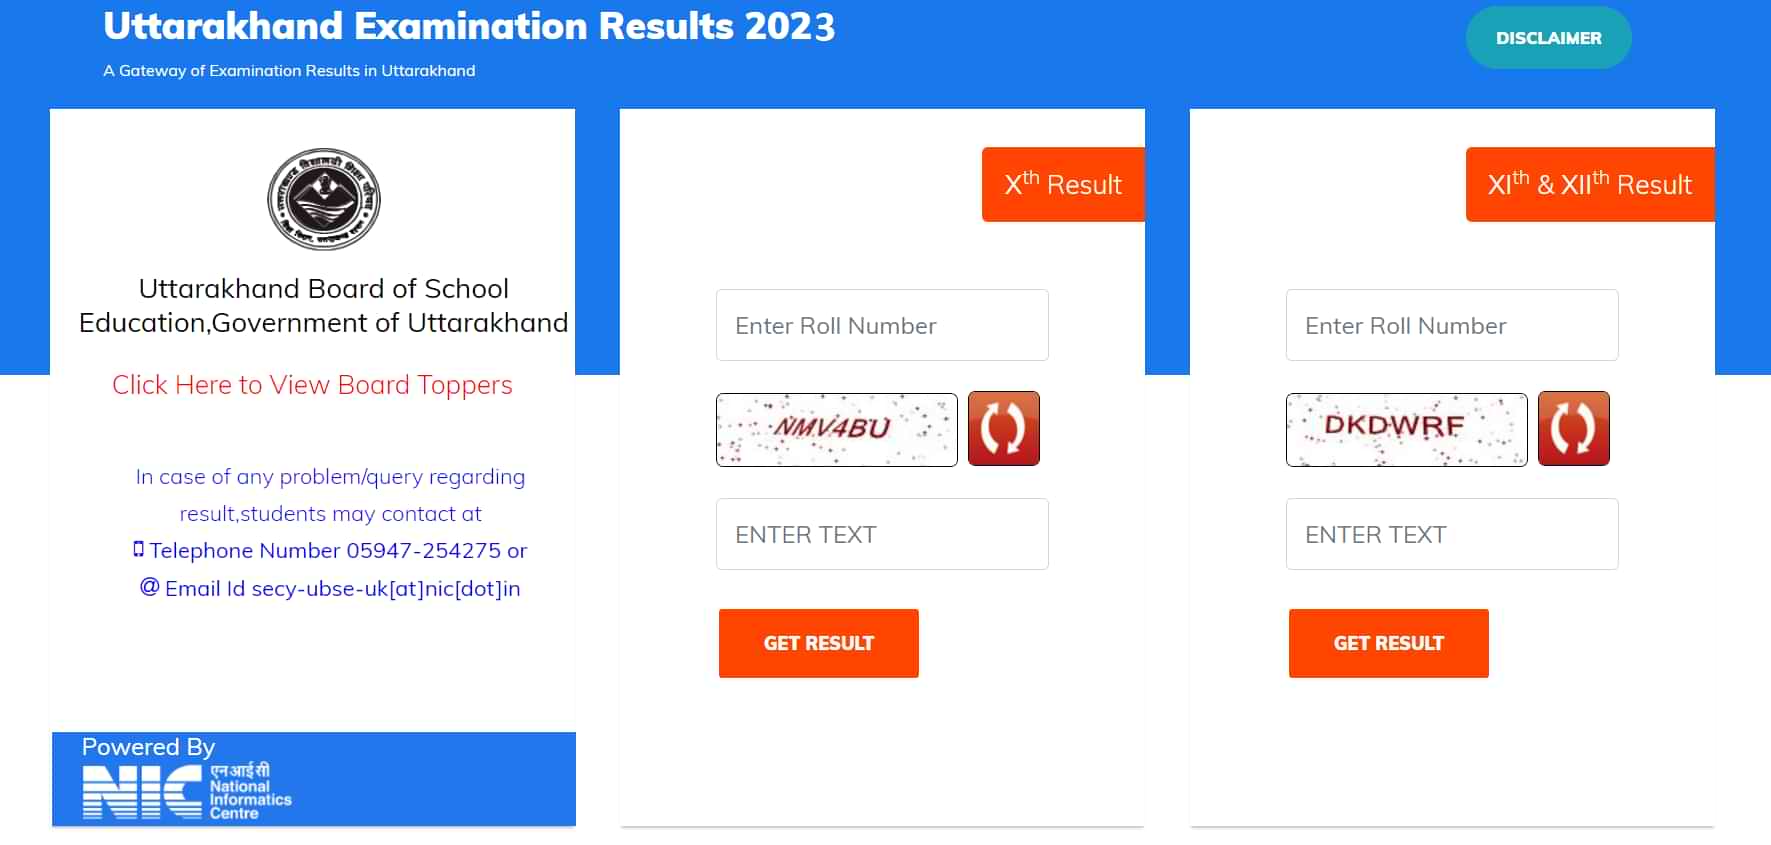Click Here to View Board Toppers

(x=312, y=385)
